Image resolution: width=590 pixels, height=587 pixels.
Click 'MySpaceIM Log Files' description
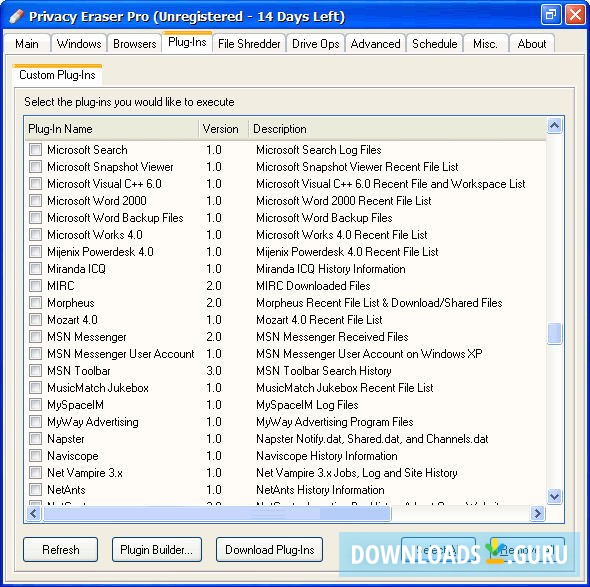[x=307, y=405]
